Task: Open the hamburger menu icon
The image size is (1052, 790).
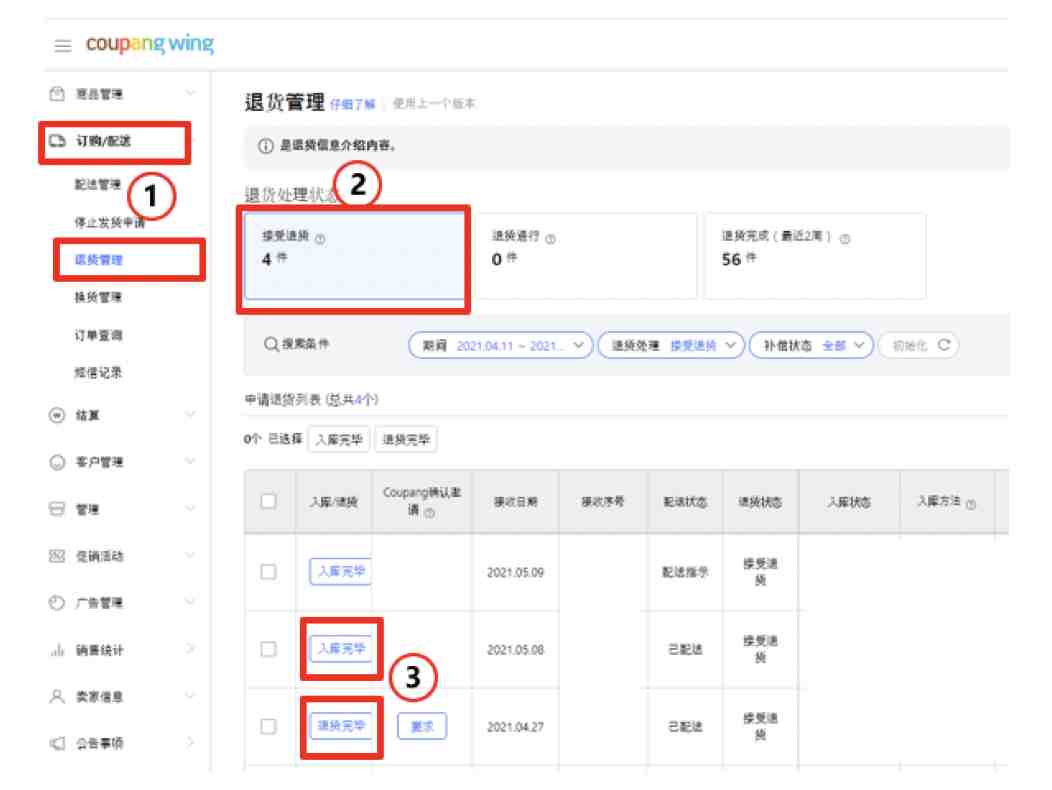Action: coord(63,46)
